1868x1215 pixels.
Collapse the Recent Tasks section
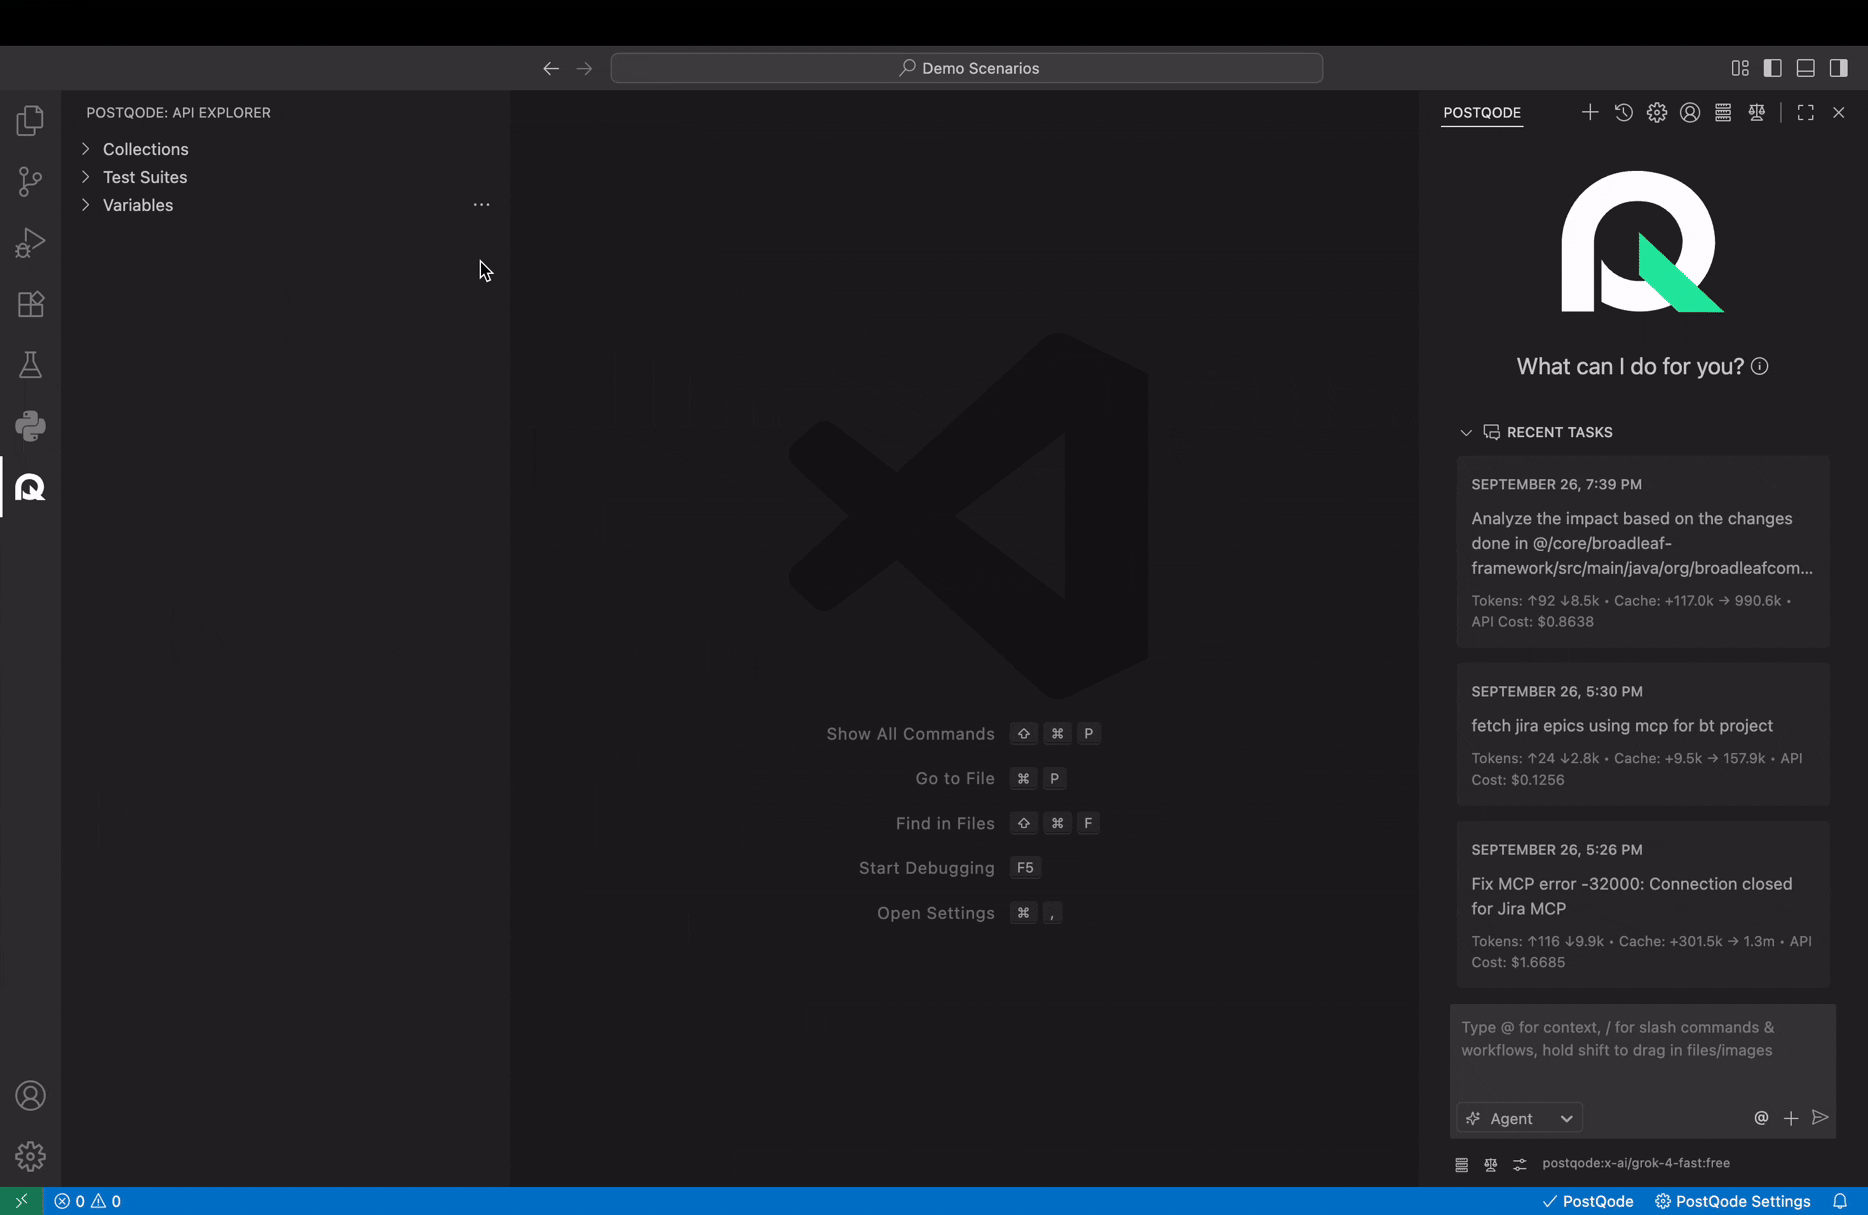coord(1466,433)
